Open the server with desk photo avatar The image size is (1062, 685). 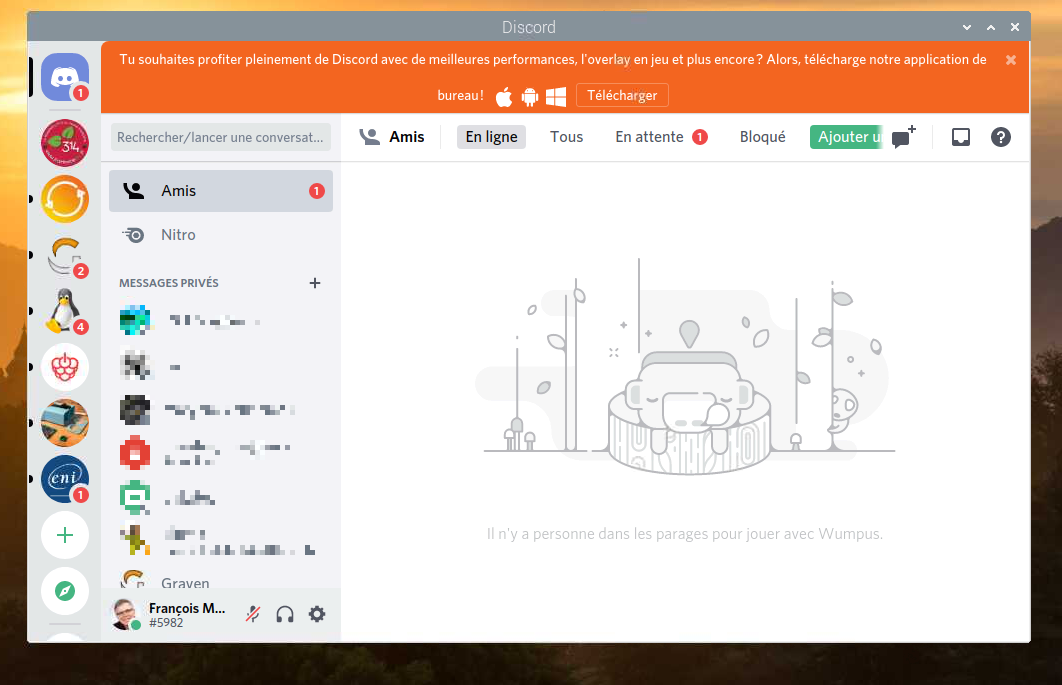tap(65, 423)
